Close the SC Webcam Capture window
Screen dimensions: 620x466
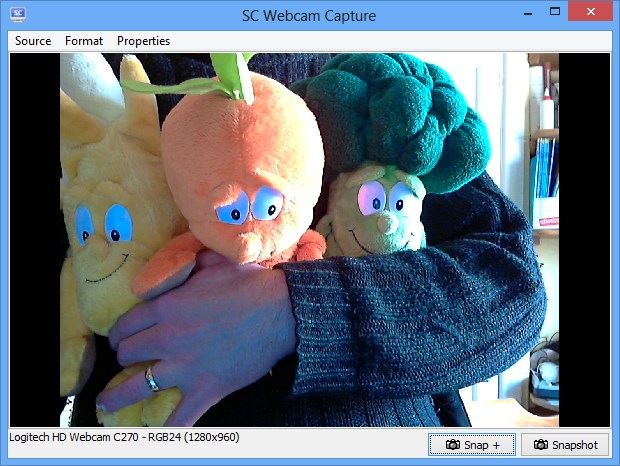590,11
